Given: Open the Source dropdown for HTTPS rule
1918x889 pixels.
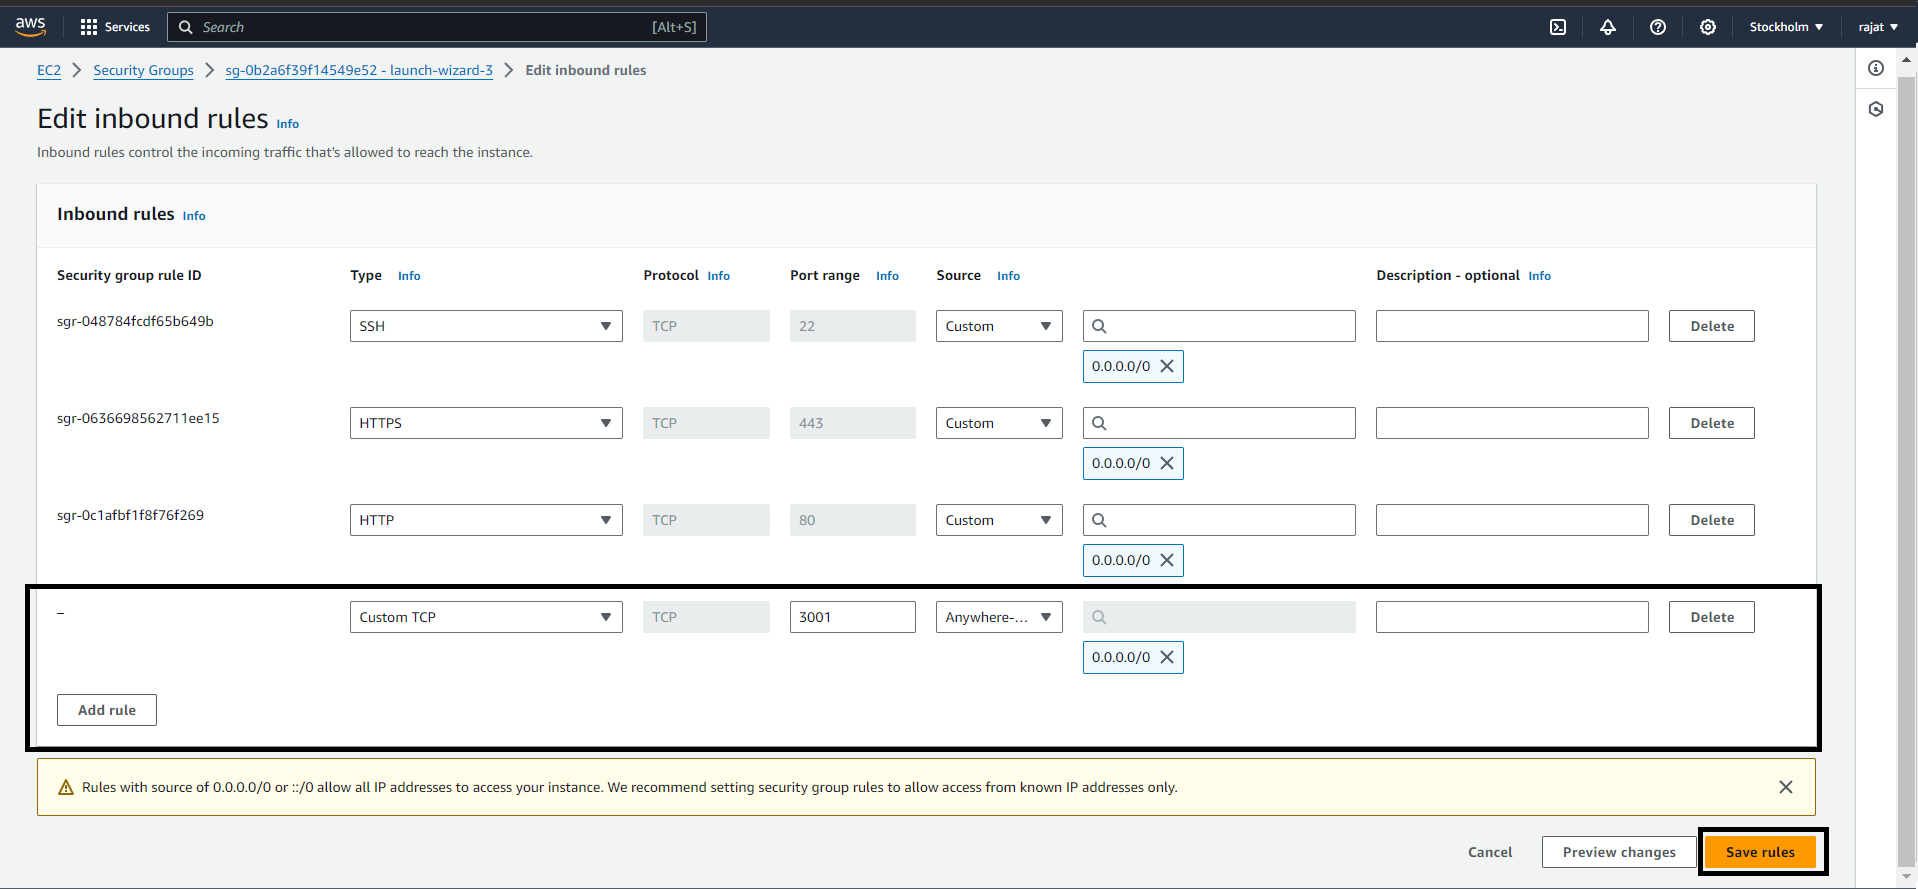Looking at the screenshot, I should pyautogui.click(x=999, y=423).
